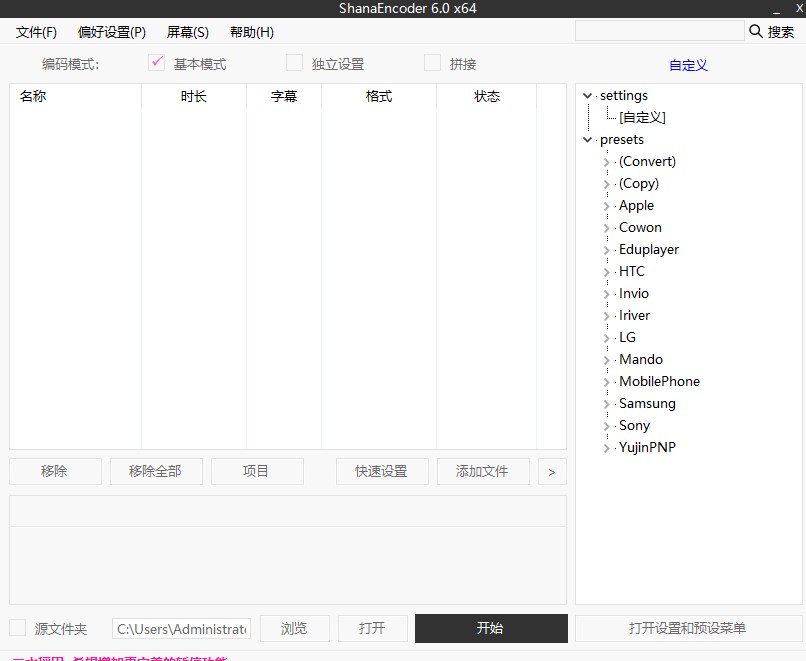Enable the 拼接 mode
This screenshot has width=806, height=661.
point(431,61)
